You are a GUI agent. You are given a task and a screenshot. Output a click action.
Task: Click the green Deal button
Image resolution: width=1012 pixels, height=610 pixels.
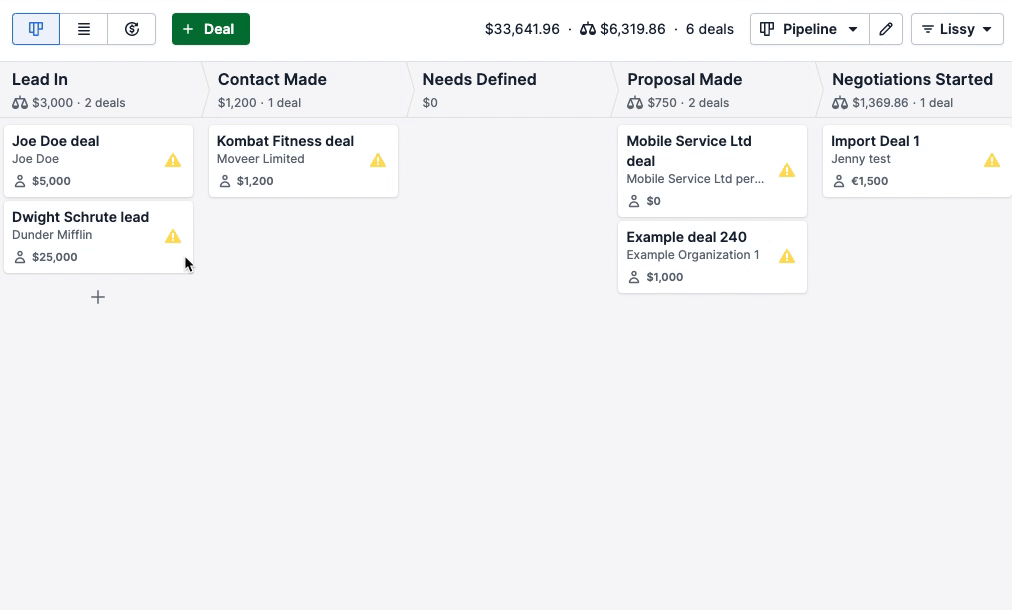point(210,29)
